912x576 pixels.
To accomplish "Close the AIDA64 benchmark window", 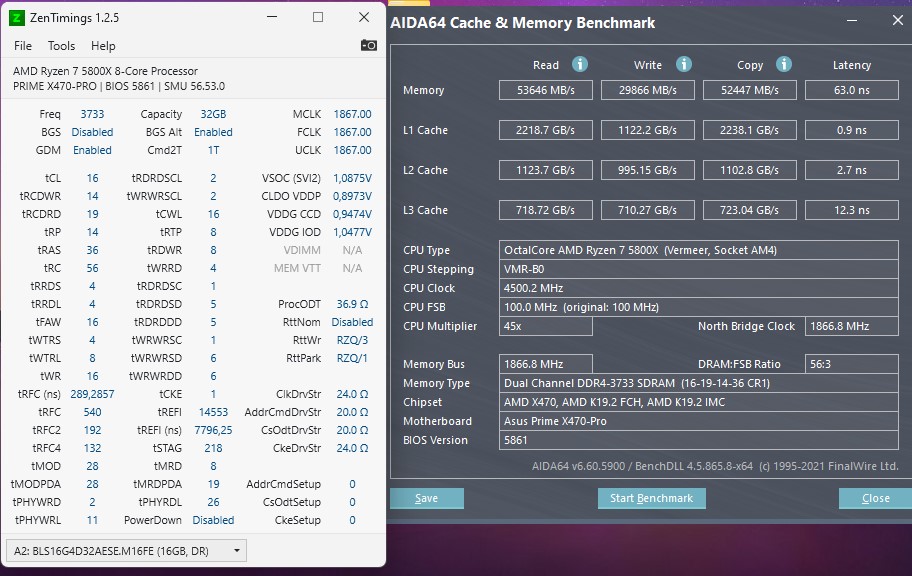I will point(897,21).
